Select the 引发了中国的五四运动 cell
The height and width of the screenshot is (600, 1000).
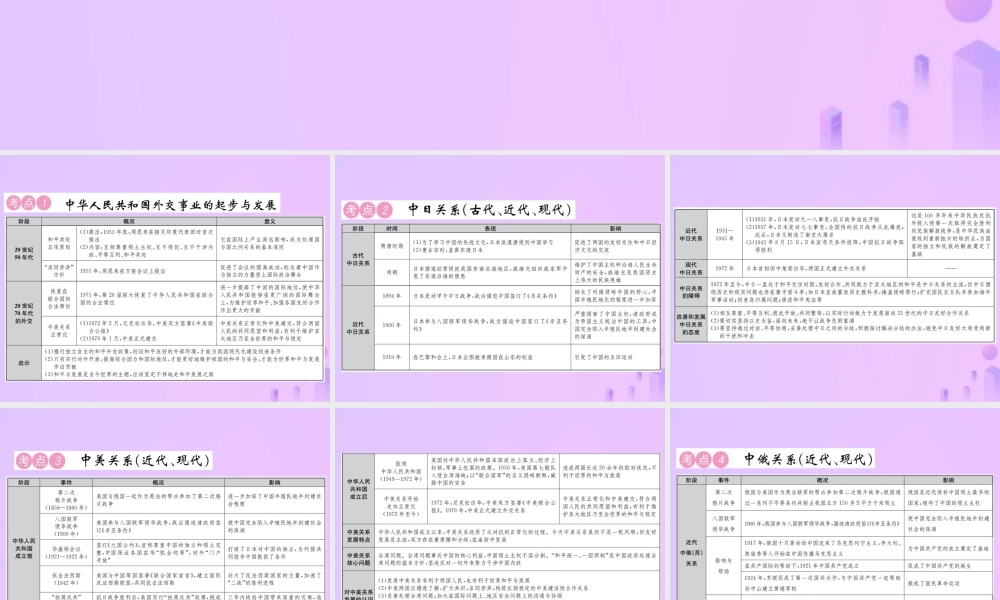(x=615, y=357)
